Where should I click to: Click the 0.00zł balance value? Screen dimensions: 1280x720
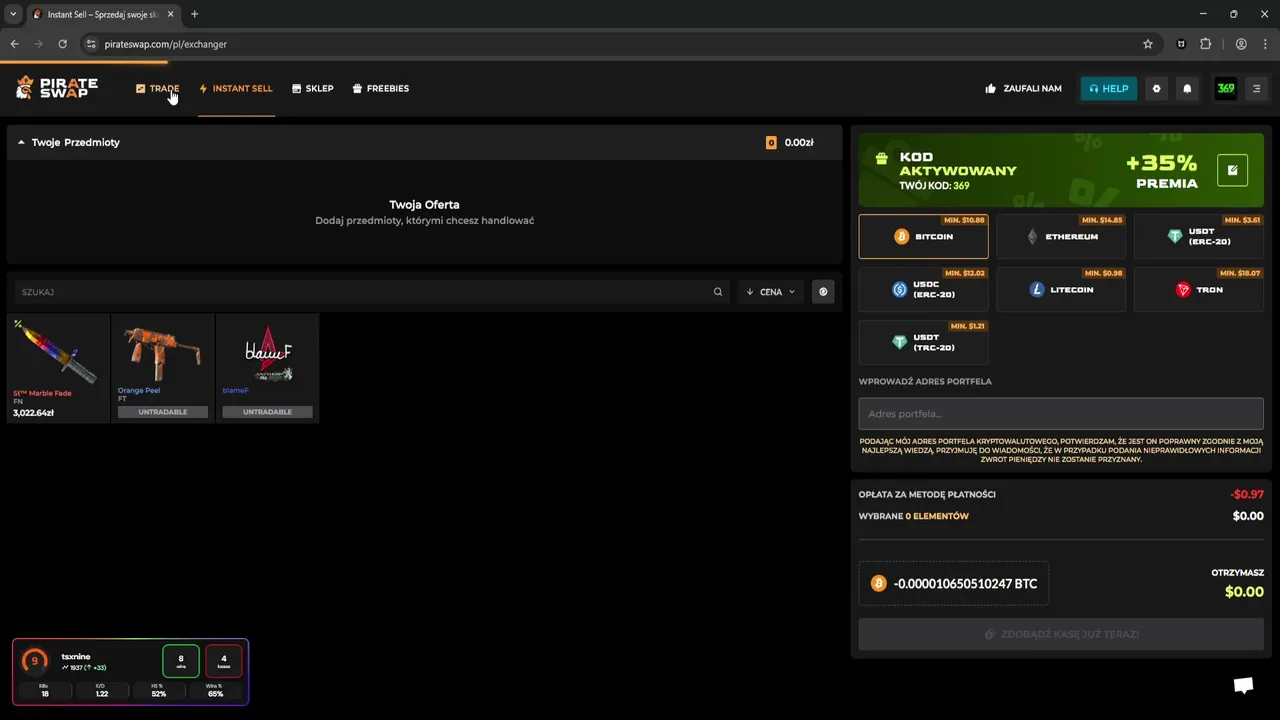coord(799,142)
